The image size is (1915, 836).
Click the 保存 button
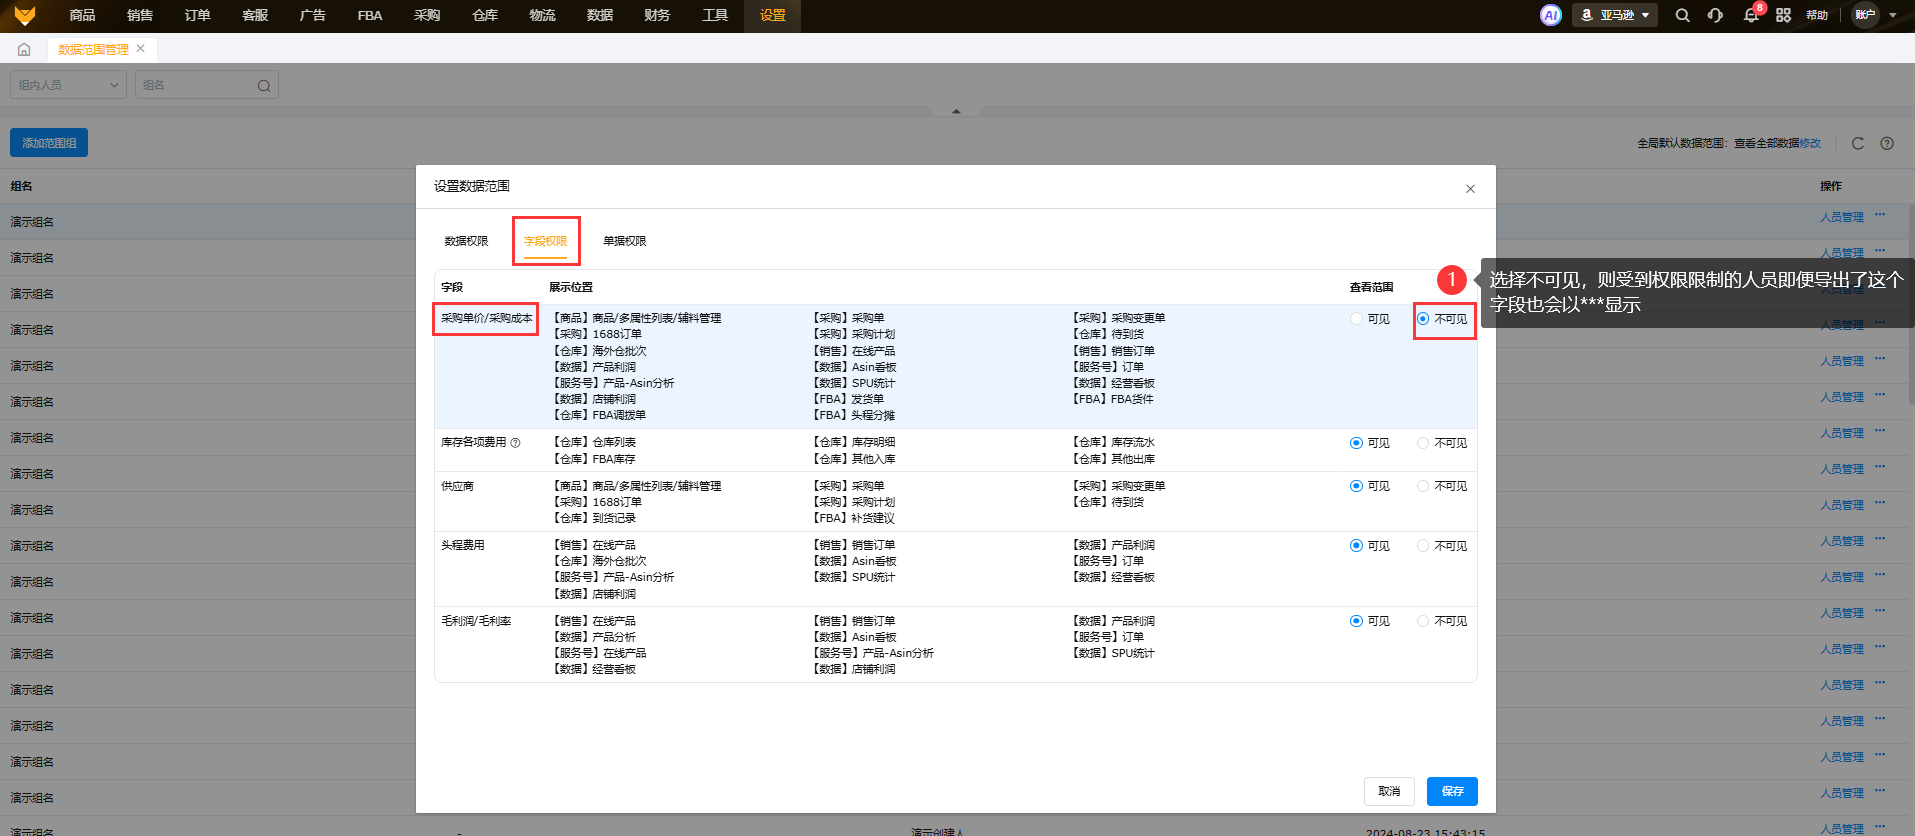pyautogui.click(x=1452, y=791)
